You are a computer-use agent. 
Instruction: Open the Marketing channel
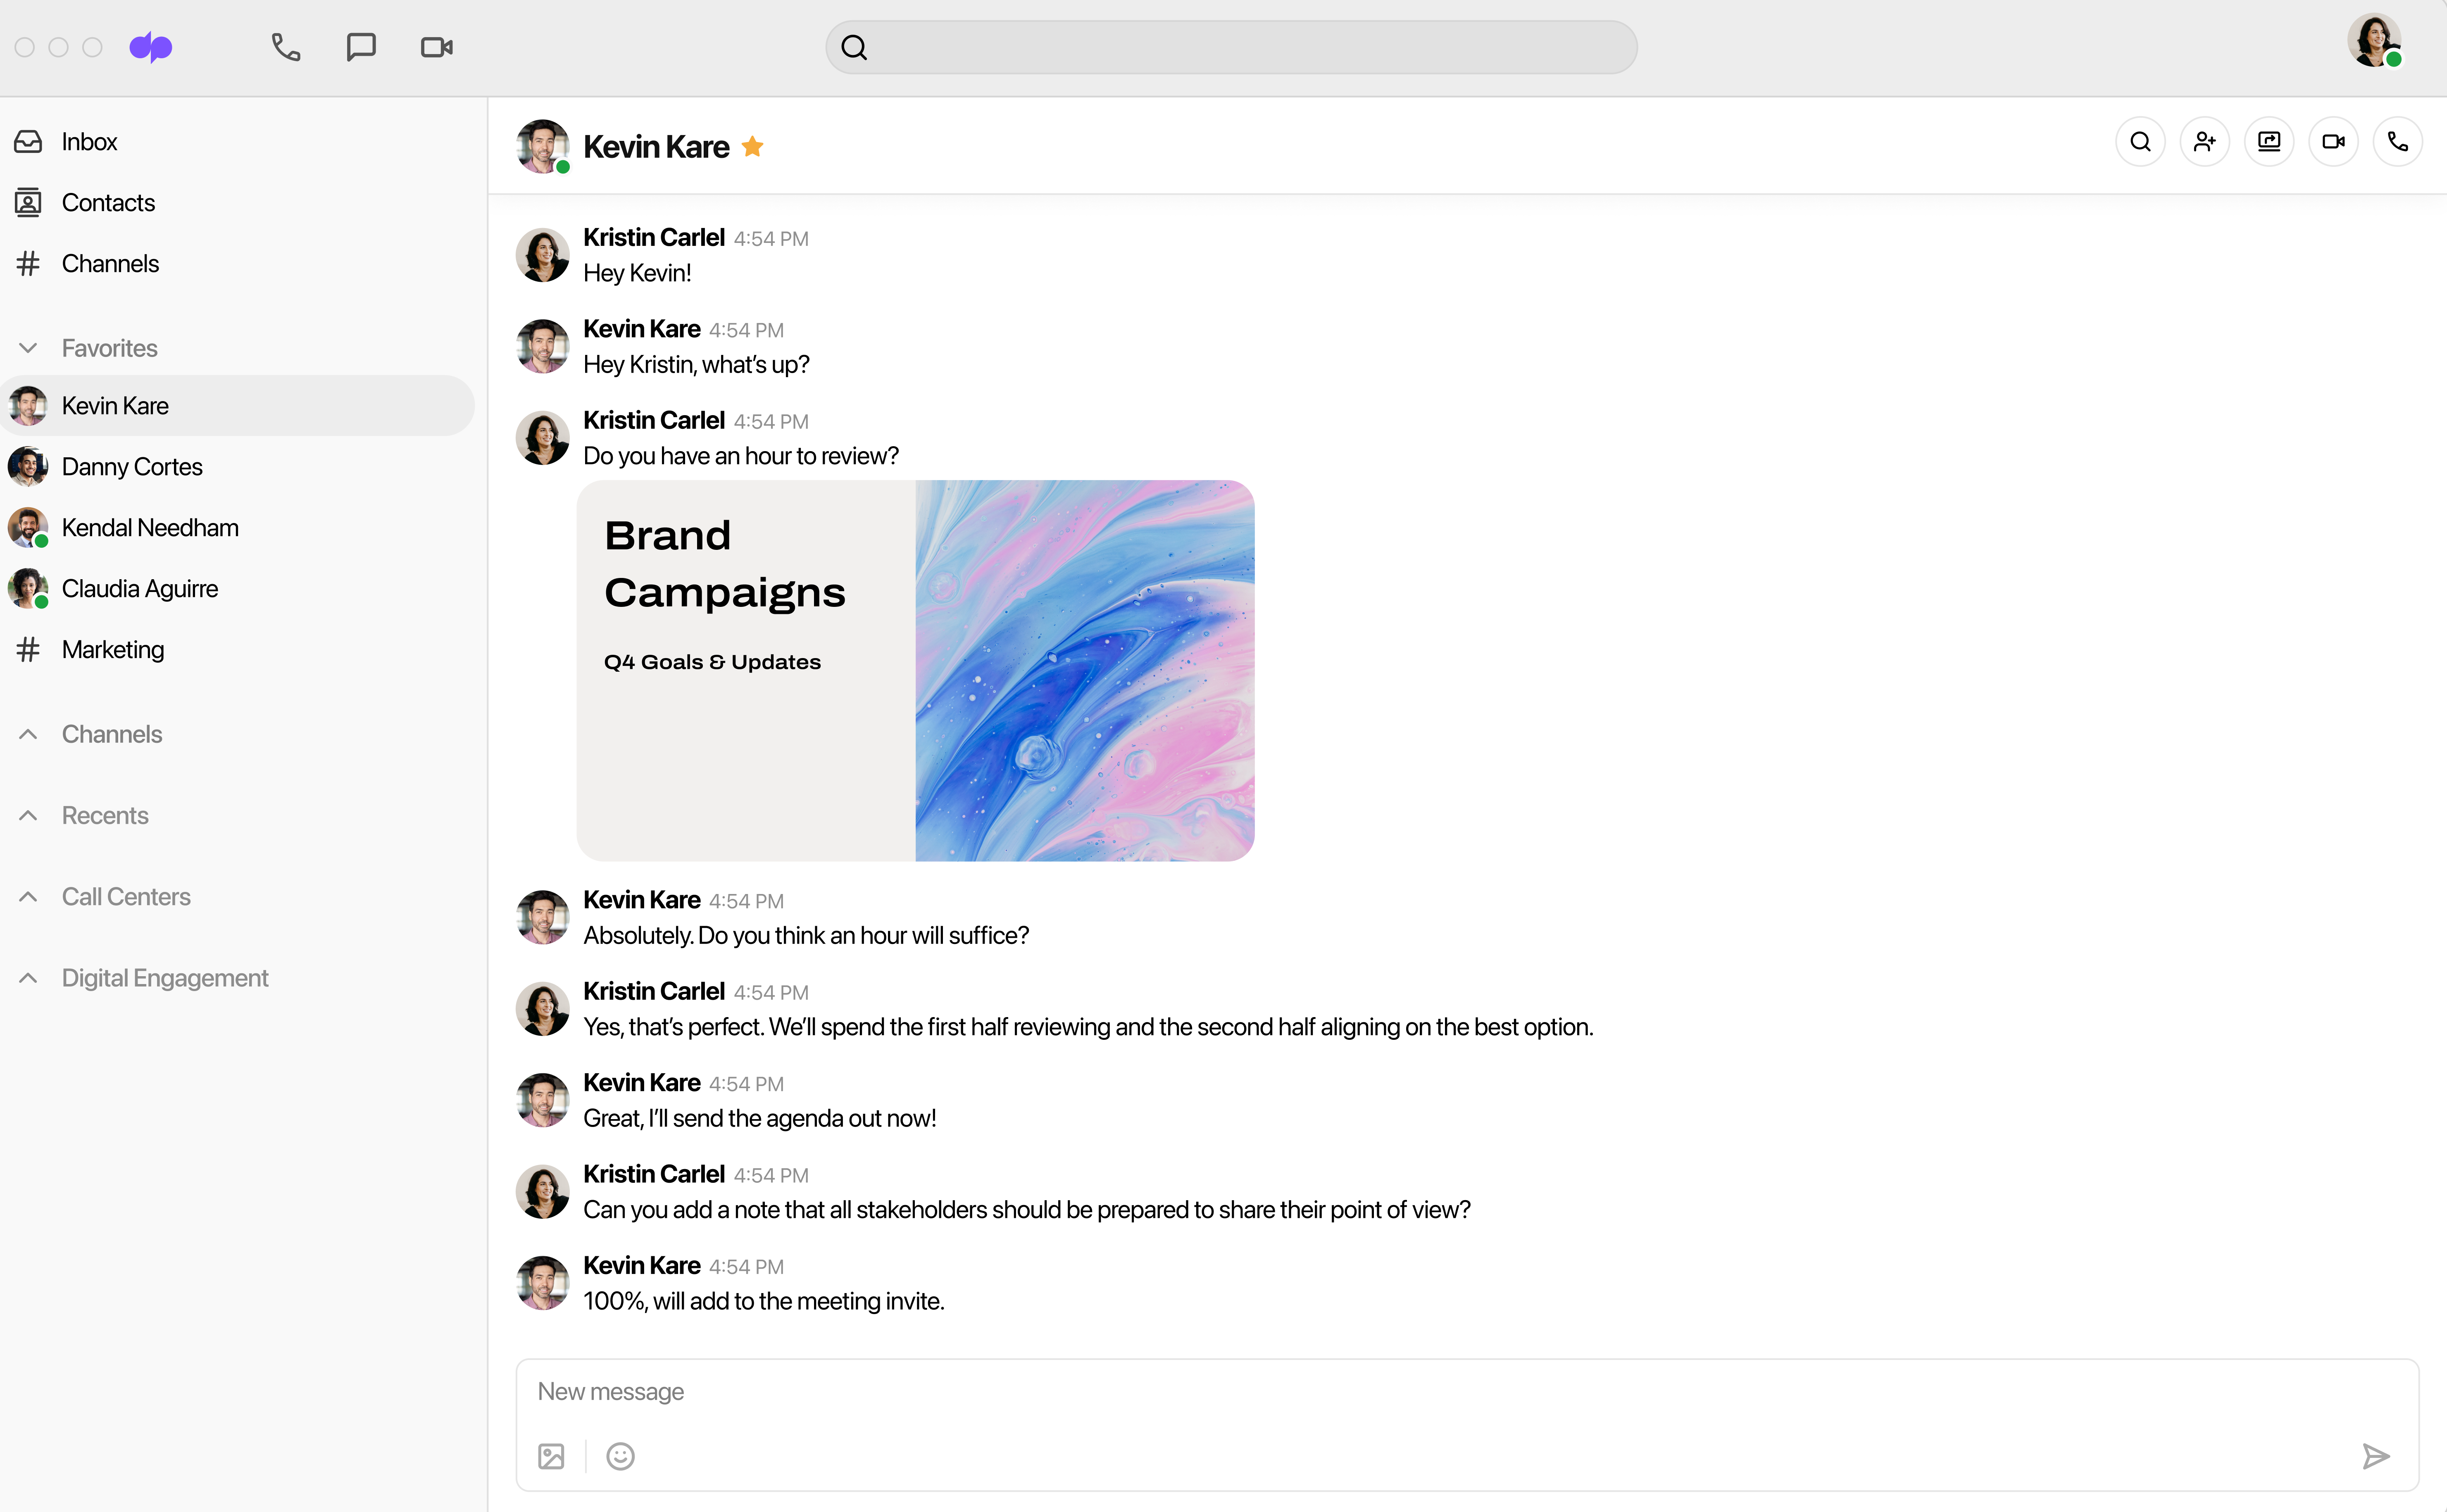(x=112, y=649)
